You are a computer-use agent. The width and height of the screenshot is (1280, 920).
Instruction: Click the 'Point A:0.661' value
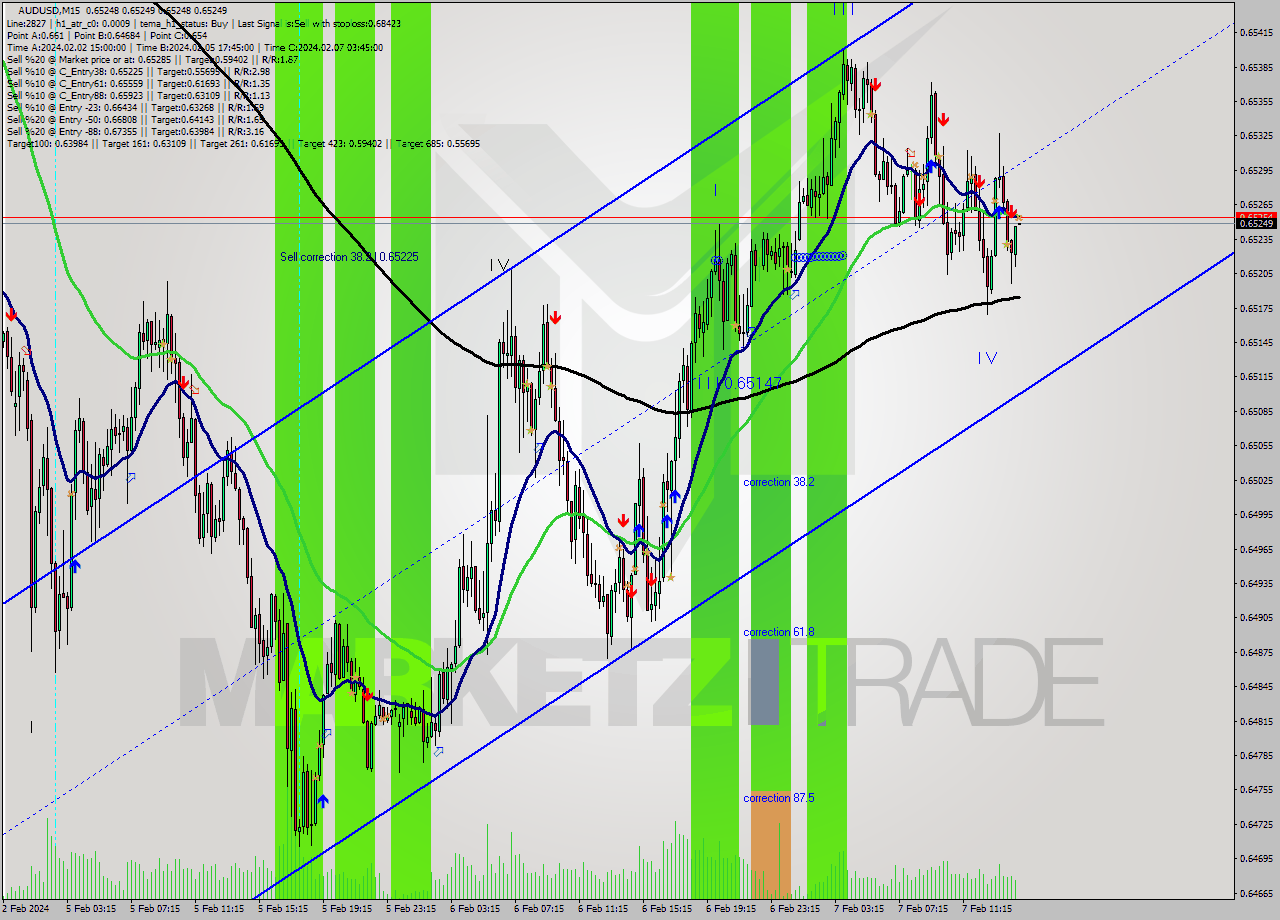tap(36, 35)
